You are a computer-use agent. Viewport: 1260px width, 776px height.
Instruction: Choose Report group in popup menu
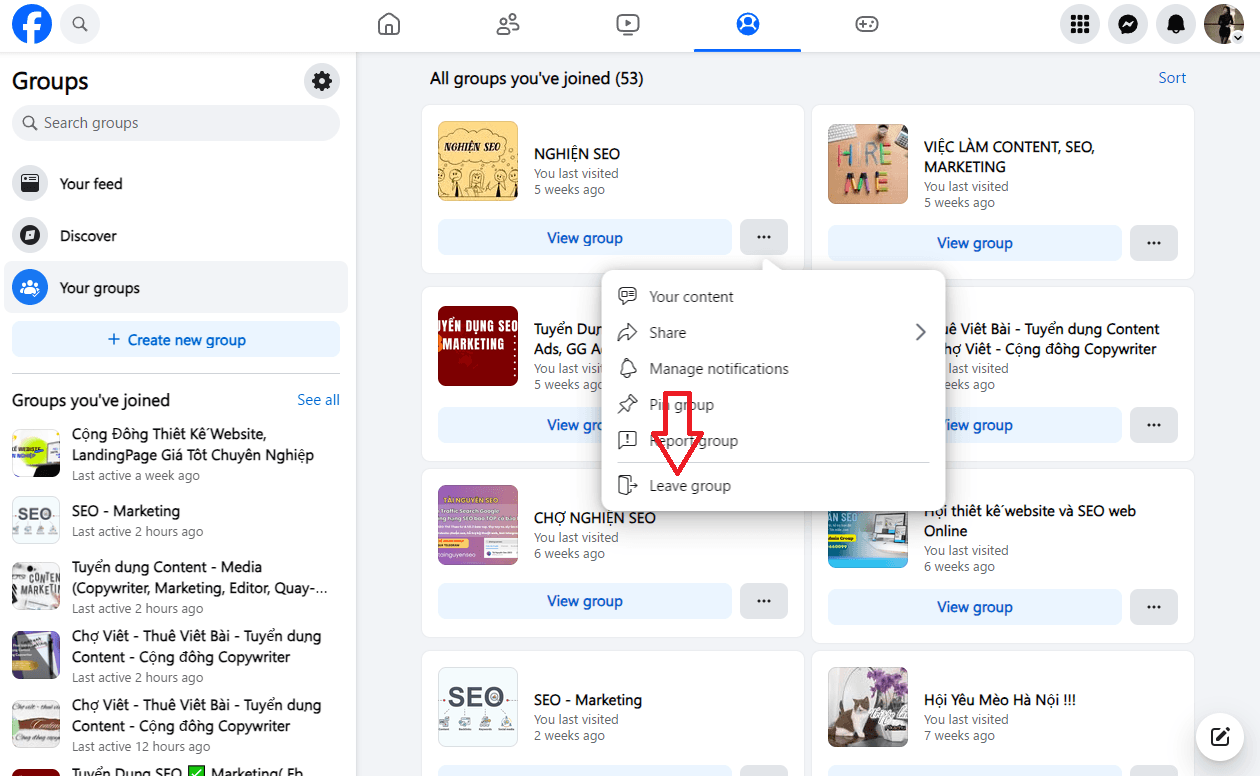click(x=773, y=441)
